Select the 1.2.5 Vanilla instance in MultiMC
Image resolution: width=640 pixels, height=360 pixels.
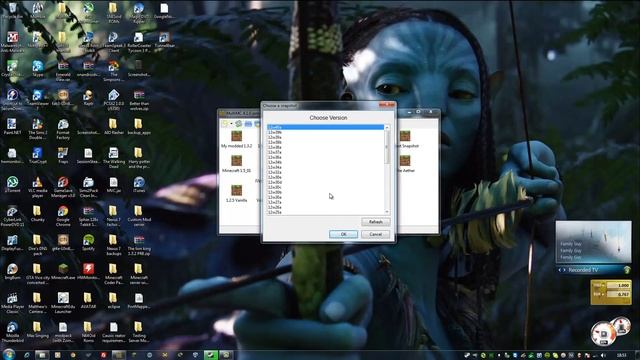pos(236,194)
